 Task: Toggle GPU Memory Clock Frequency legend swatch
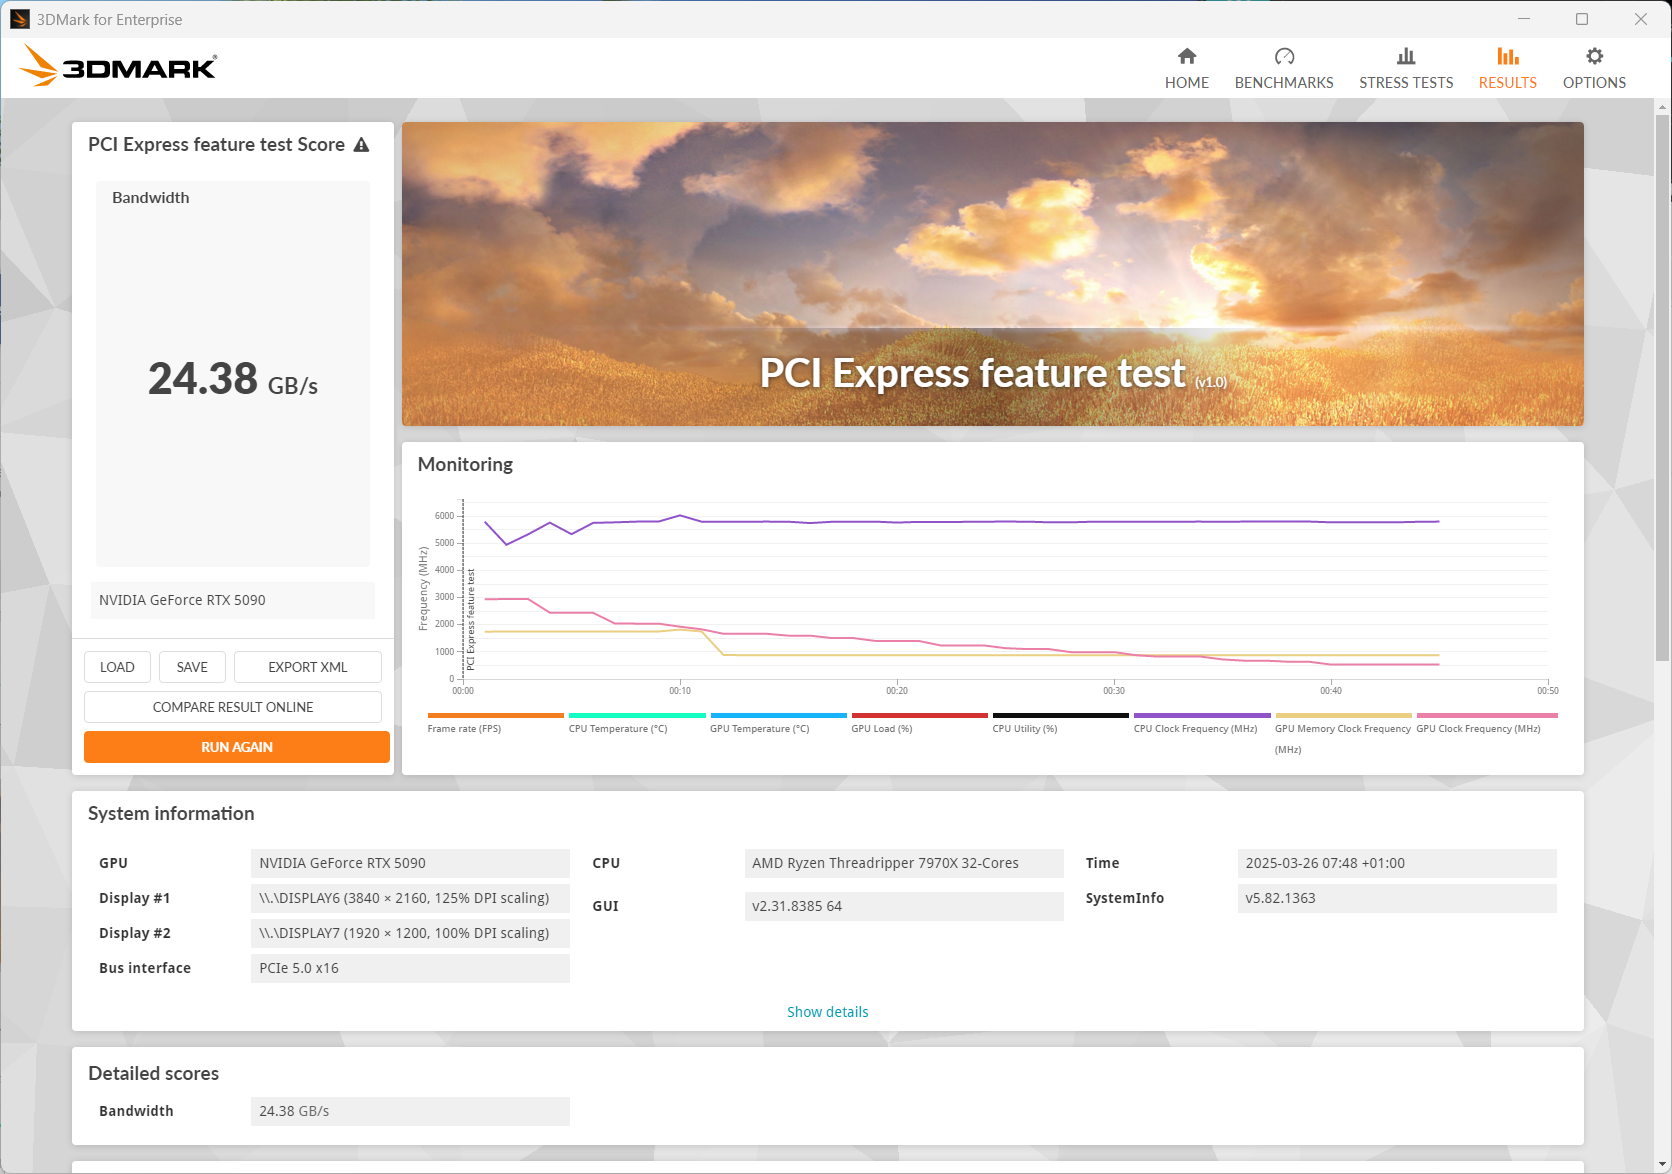click(1343, 715)
